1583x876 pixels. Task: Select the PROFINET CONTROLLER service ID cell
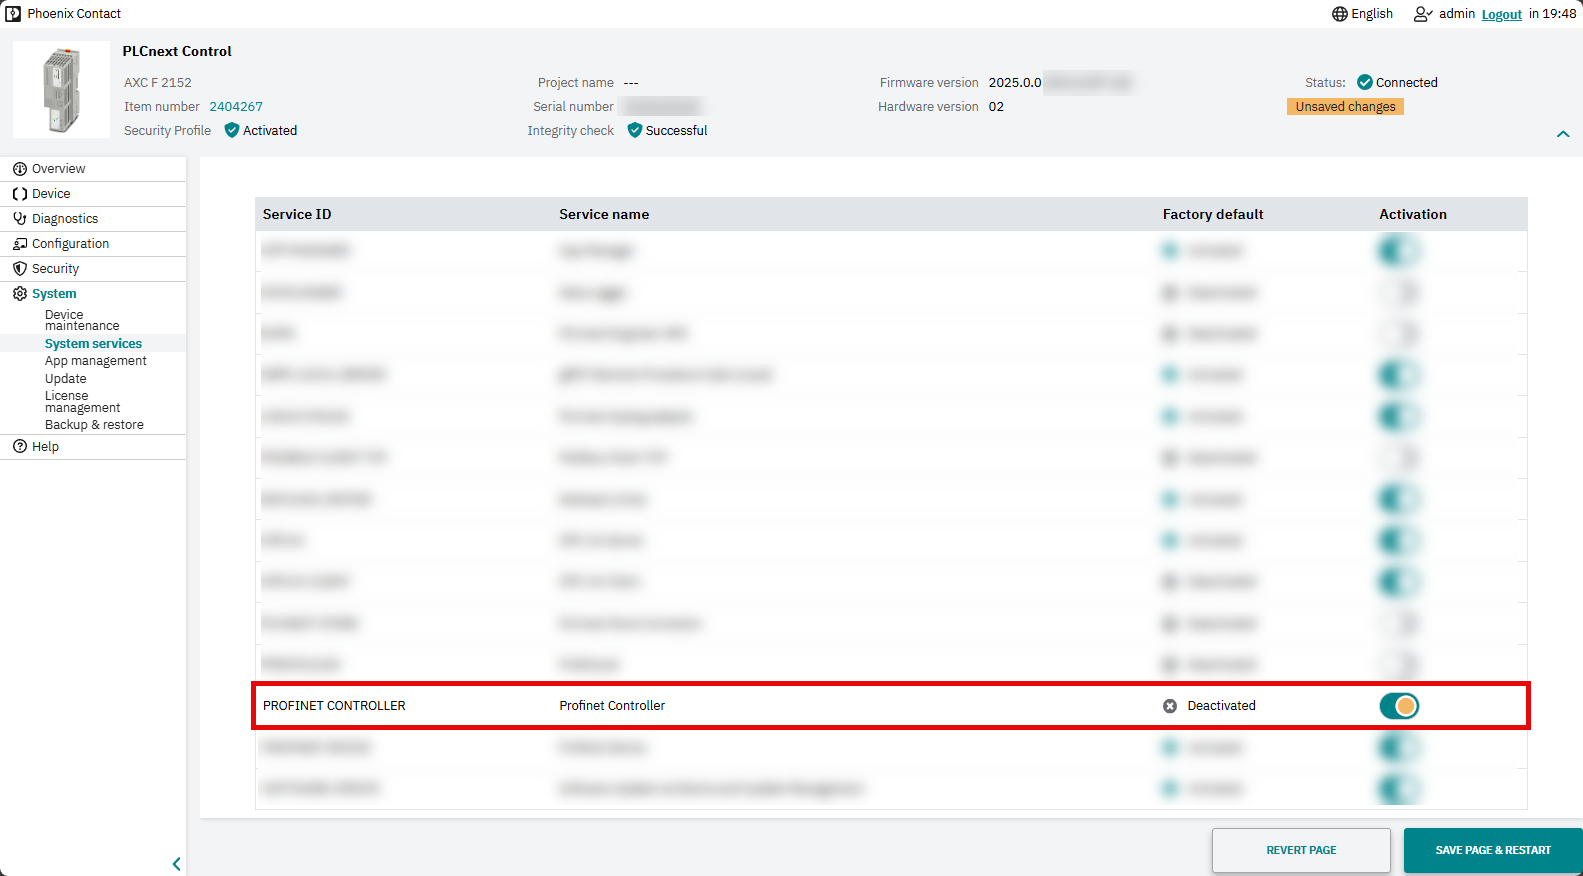tap(334, 706)
